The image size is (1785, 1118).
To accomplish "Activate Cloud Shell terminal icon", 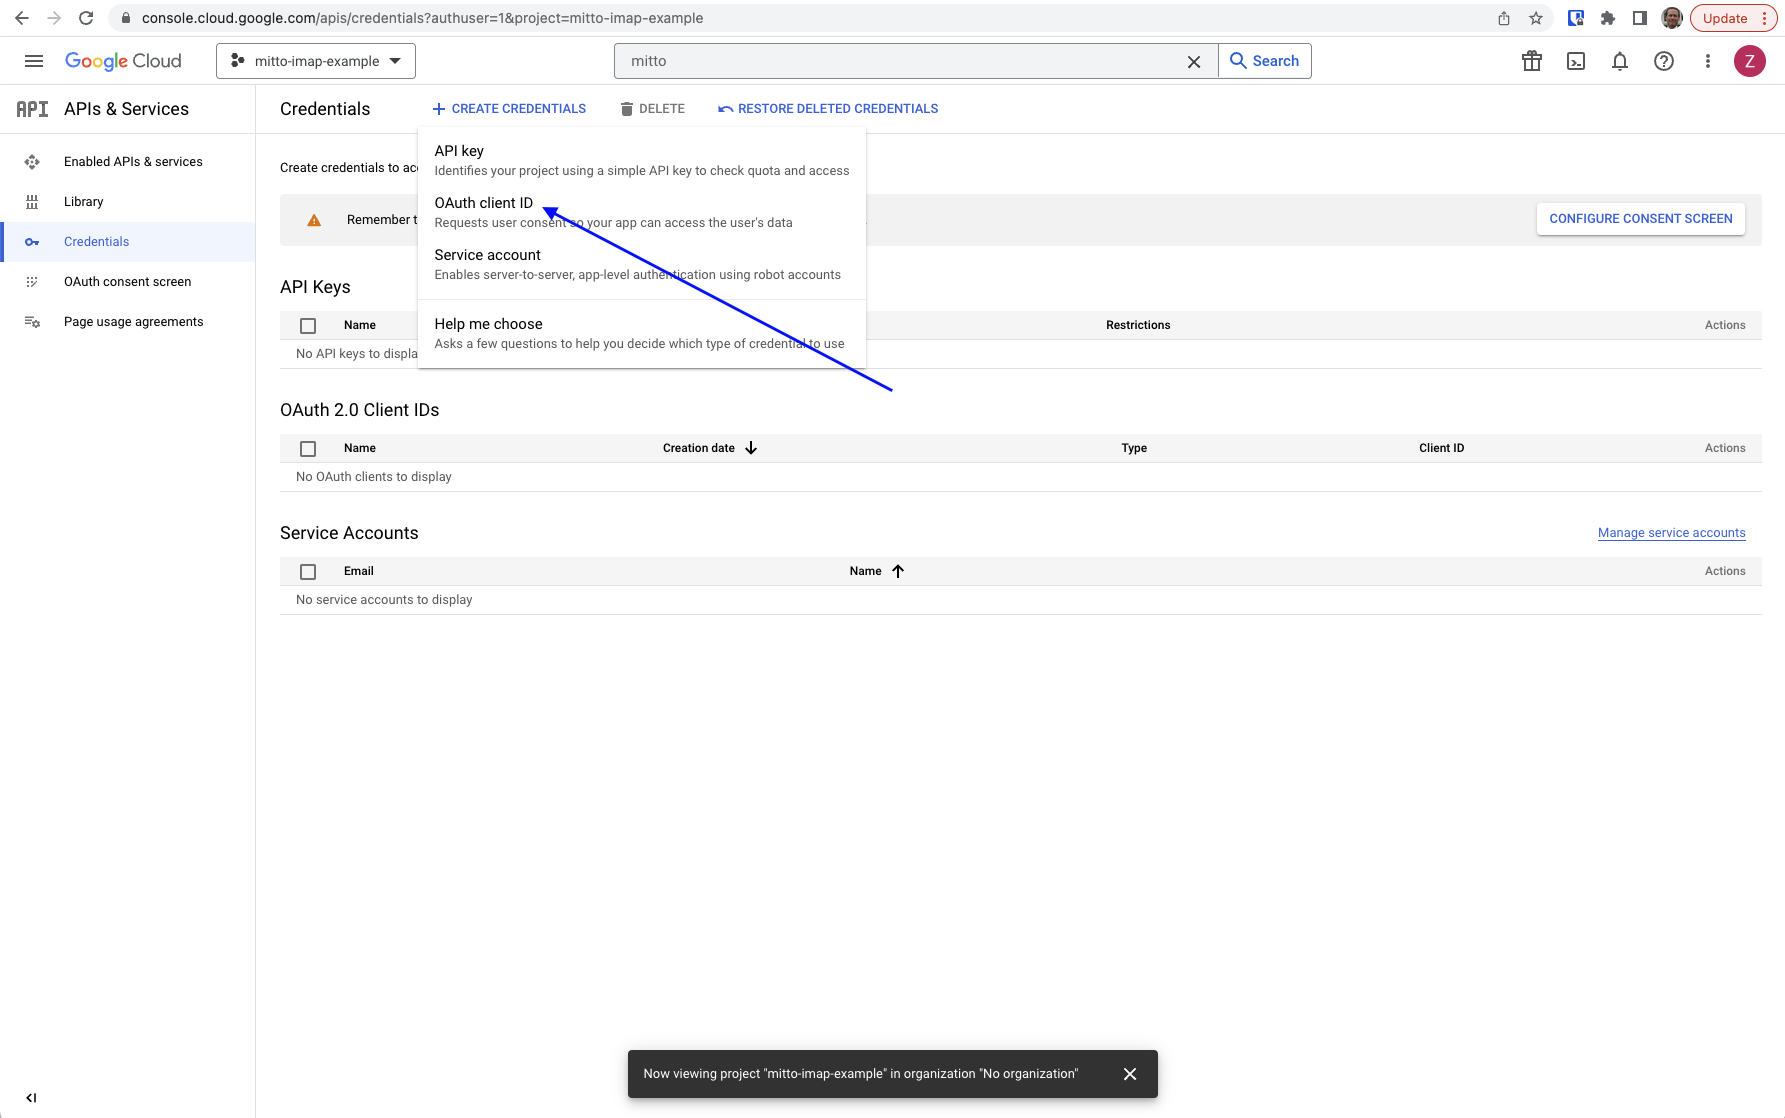I will coord(1576,61).
